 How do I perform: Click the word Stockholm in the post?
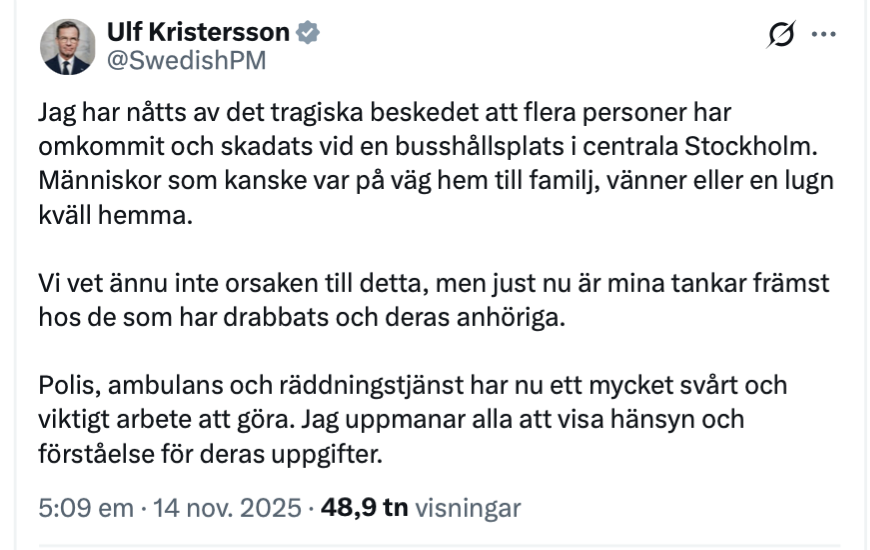[750, 146]
